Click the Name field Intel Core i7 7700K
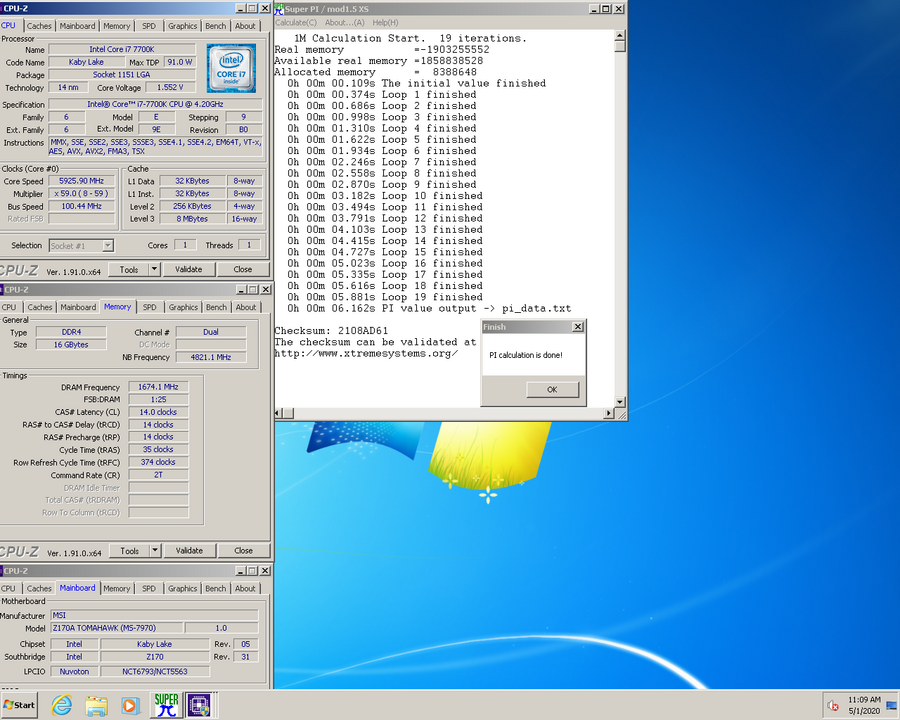Viewport: 900px width, 720px height. tap(122, 49)
